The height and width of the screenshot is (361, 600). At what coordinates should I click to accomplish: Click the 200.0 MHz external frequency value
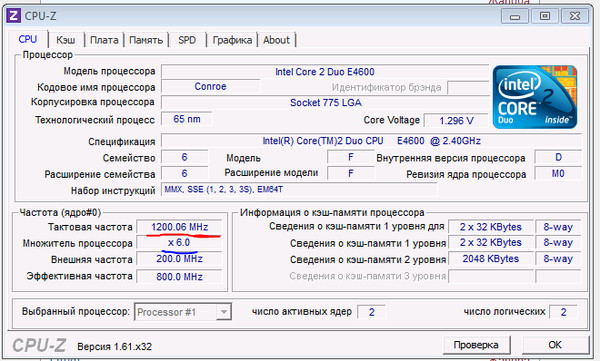click(x=179, y=259)
